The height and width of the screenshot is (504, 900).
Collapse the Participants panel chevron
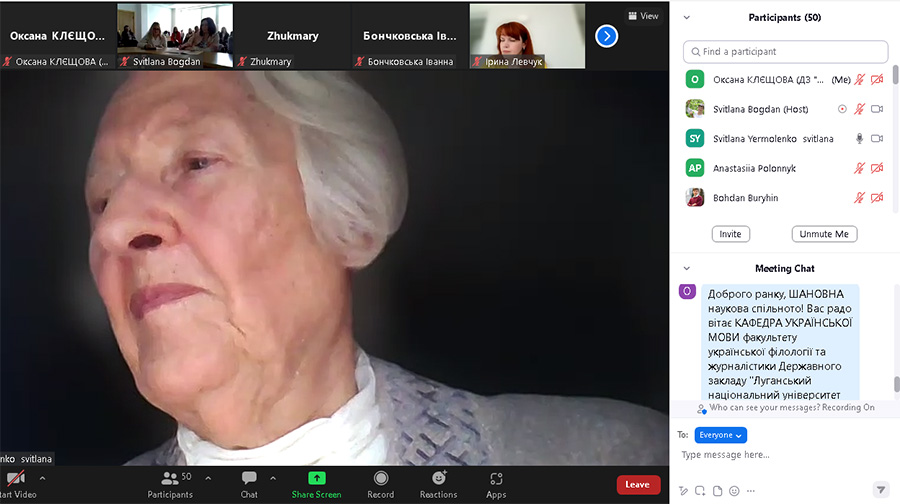686,18
